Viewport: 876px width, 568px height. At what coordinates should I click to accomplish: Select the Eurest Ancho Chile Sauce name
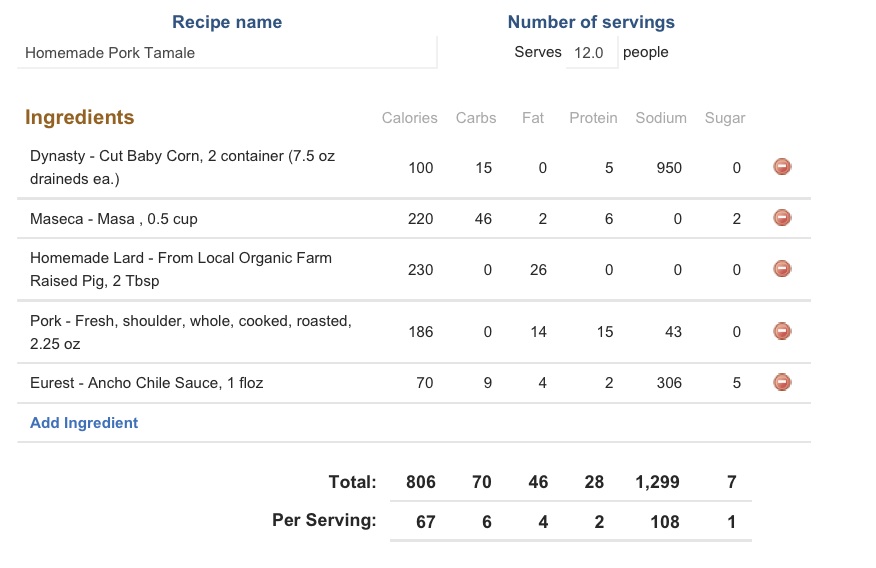click(147, 382)
